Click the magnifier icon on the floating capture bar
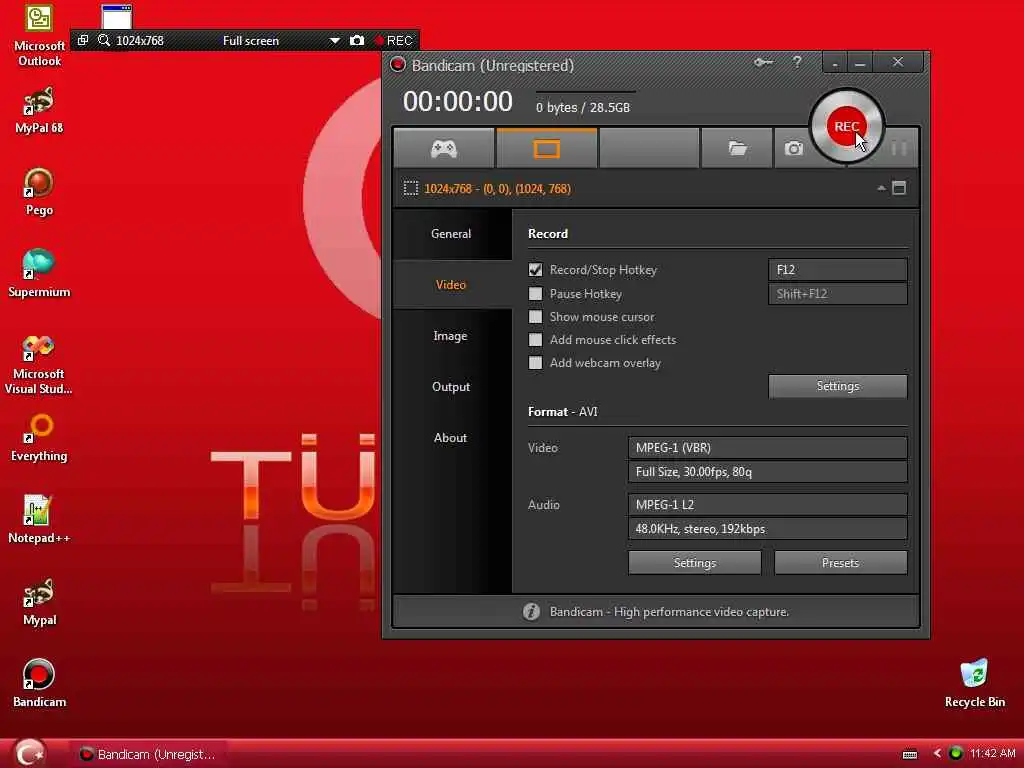1024x768 pixels. tap(103, 40)
